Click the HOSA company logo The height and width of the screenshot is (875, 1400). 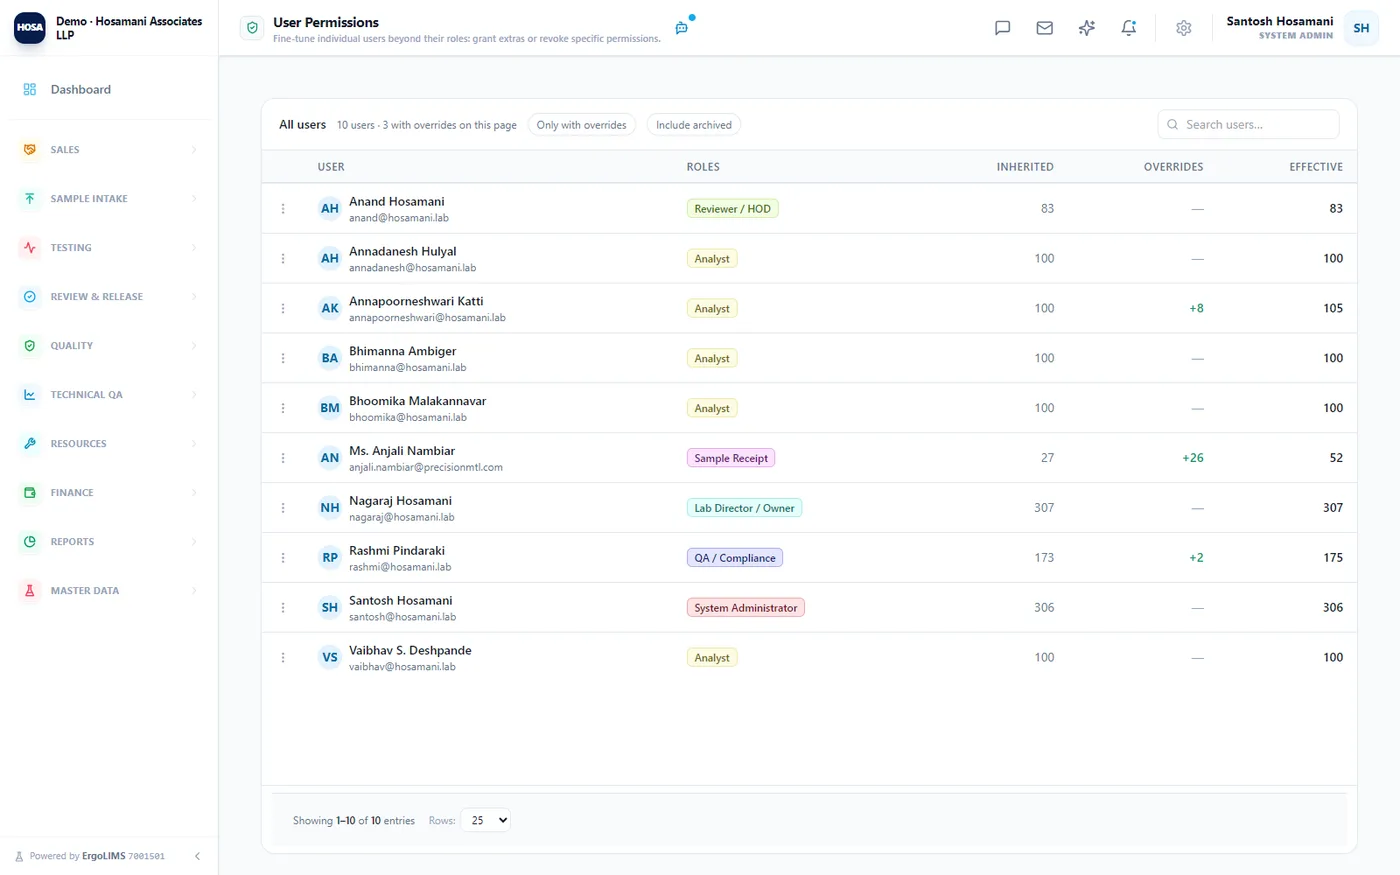(x=30, y=27)
